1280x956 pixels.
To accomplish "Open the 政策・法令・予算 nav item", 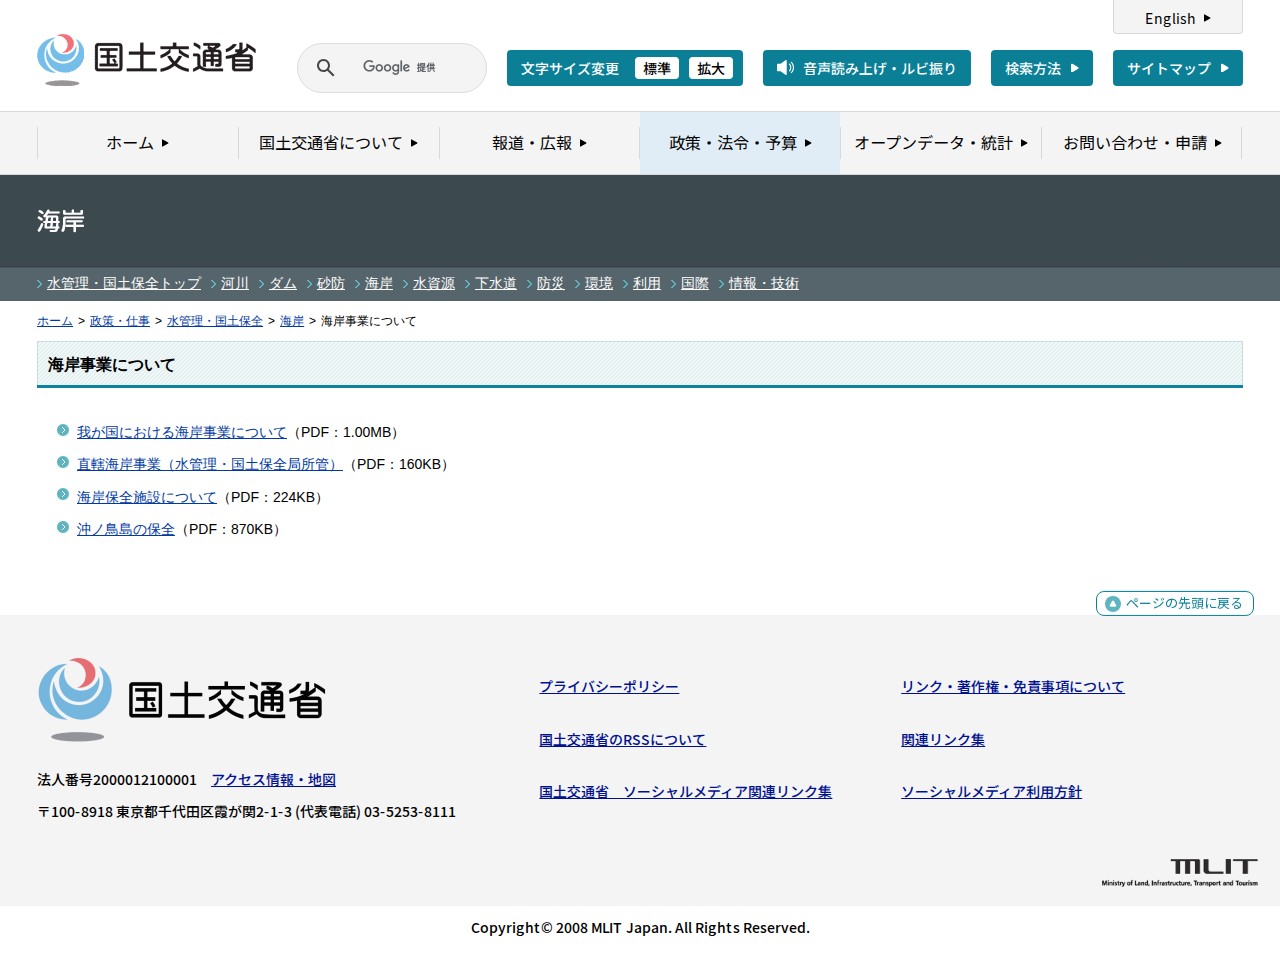I will (x=740, y=143).
